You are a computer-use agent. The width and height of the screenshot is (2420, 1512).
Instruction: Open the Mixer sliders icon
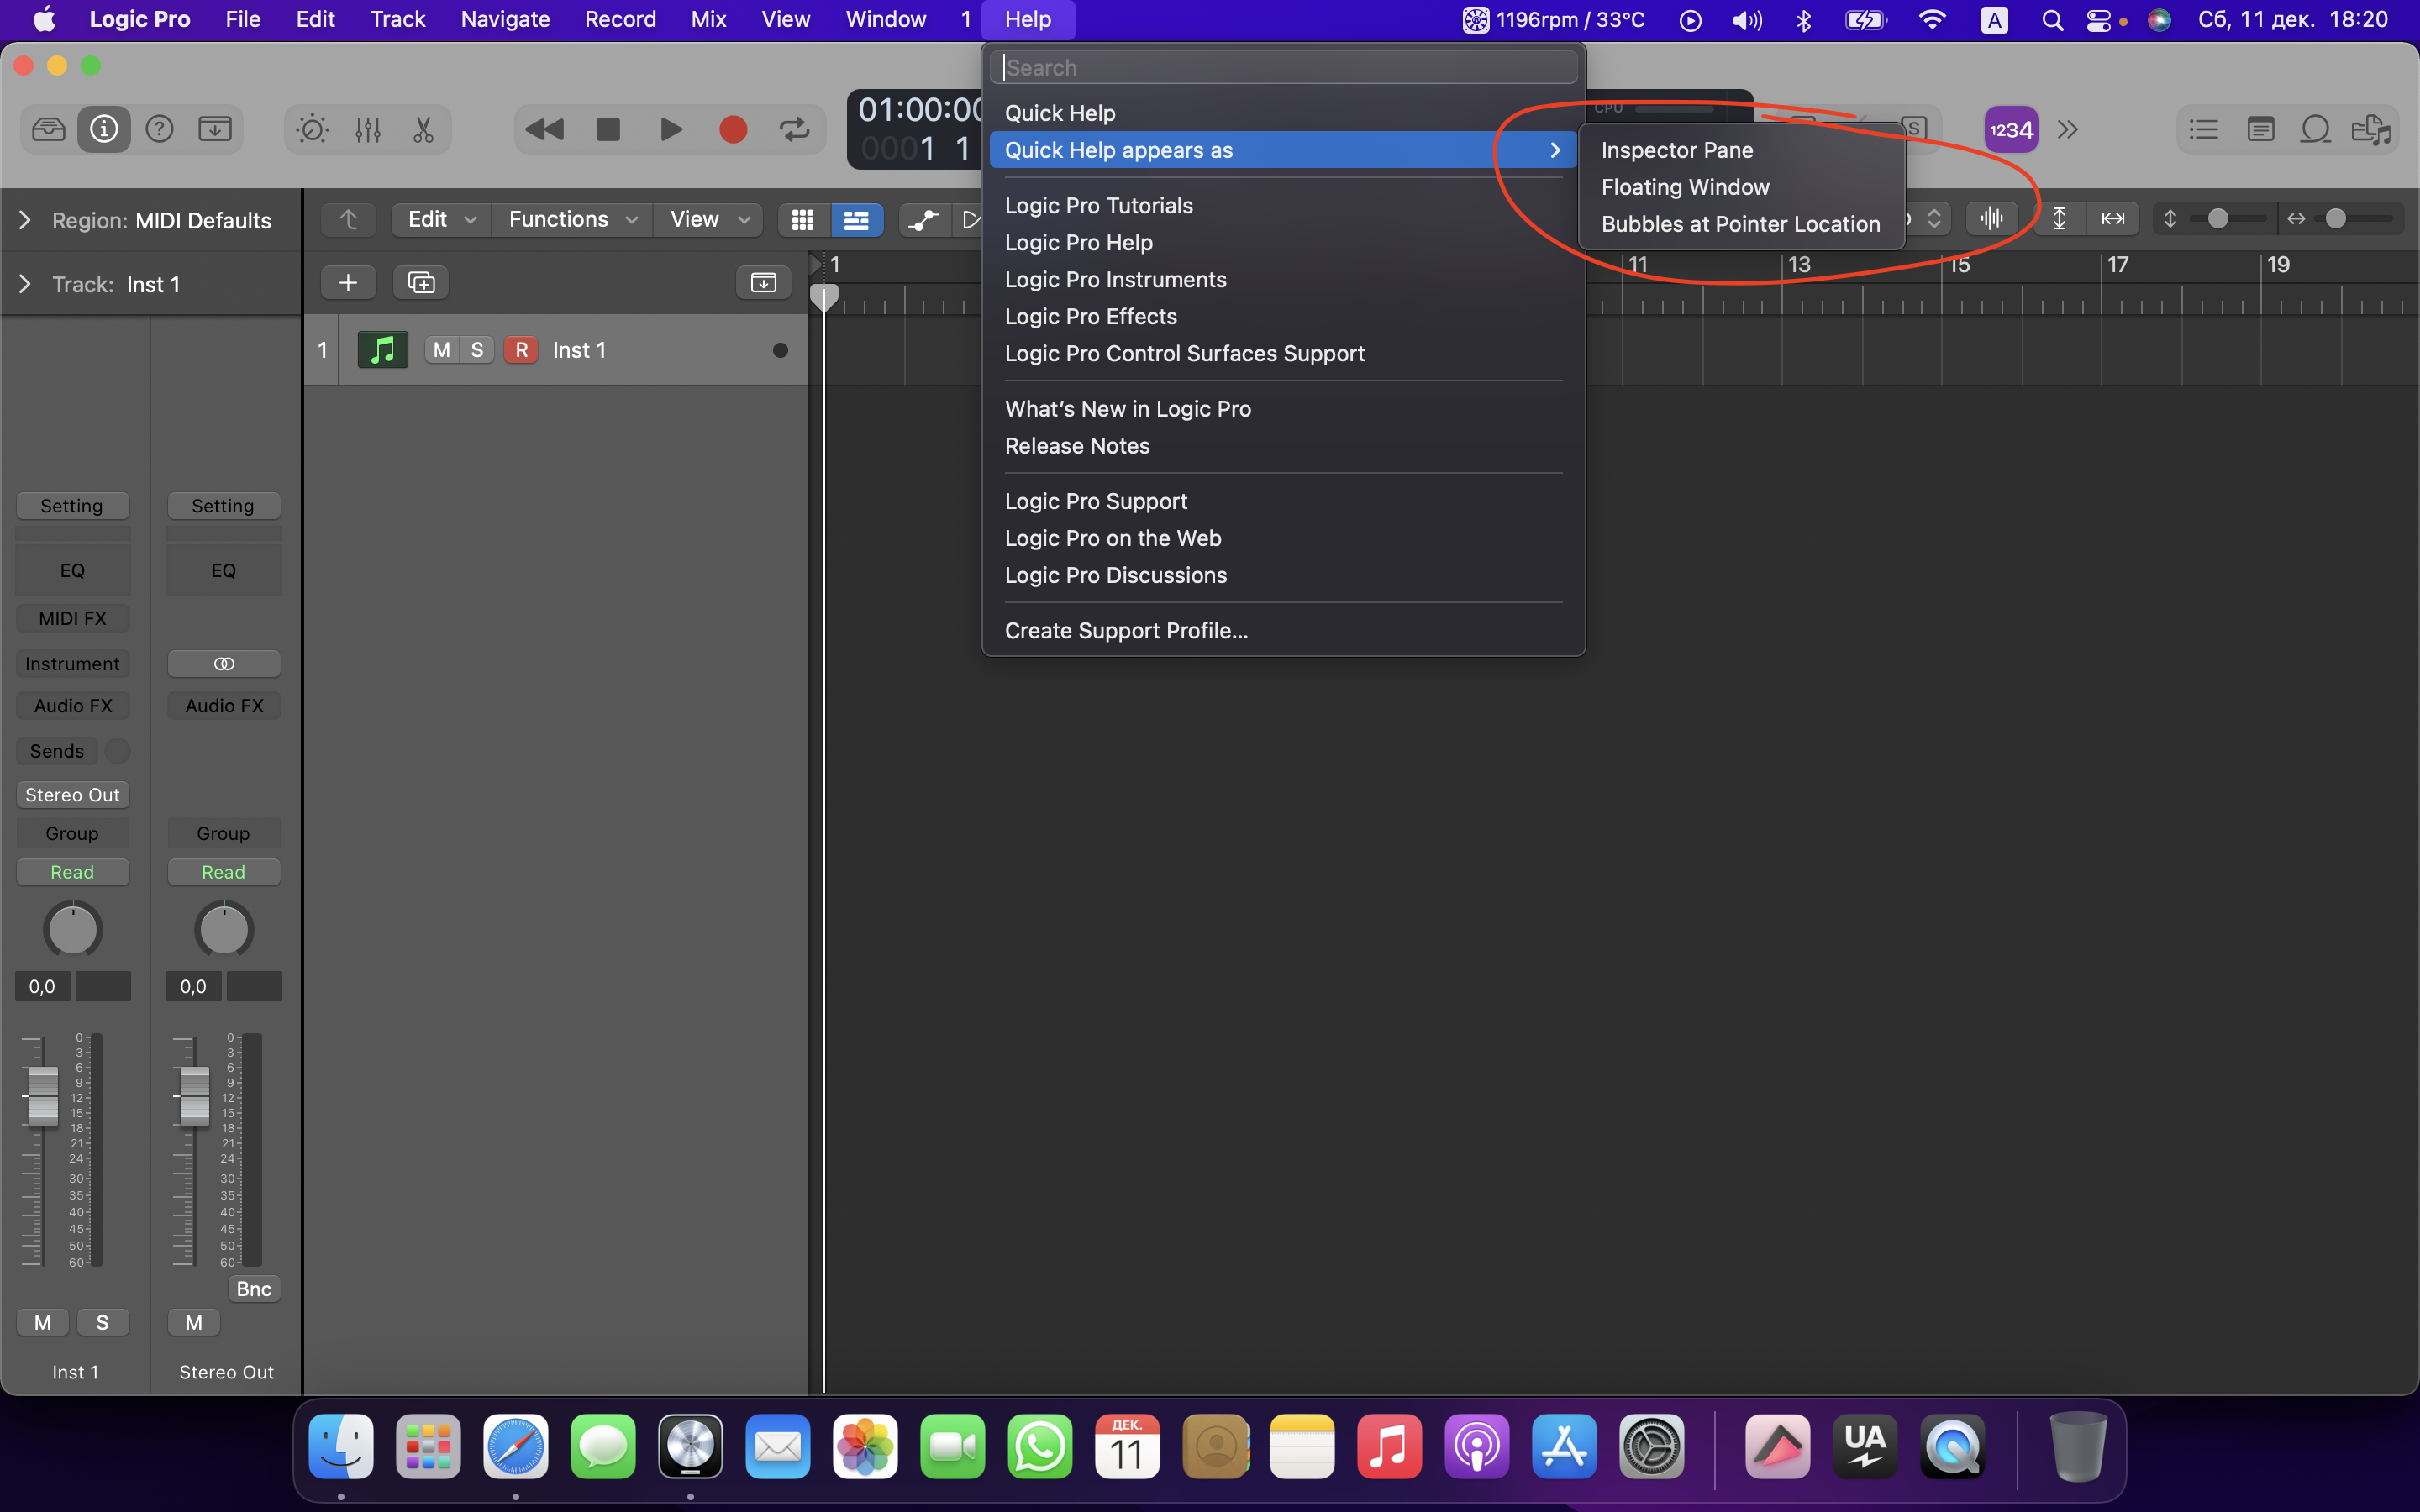tap(368, 129)
